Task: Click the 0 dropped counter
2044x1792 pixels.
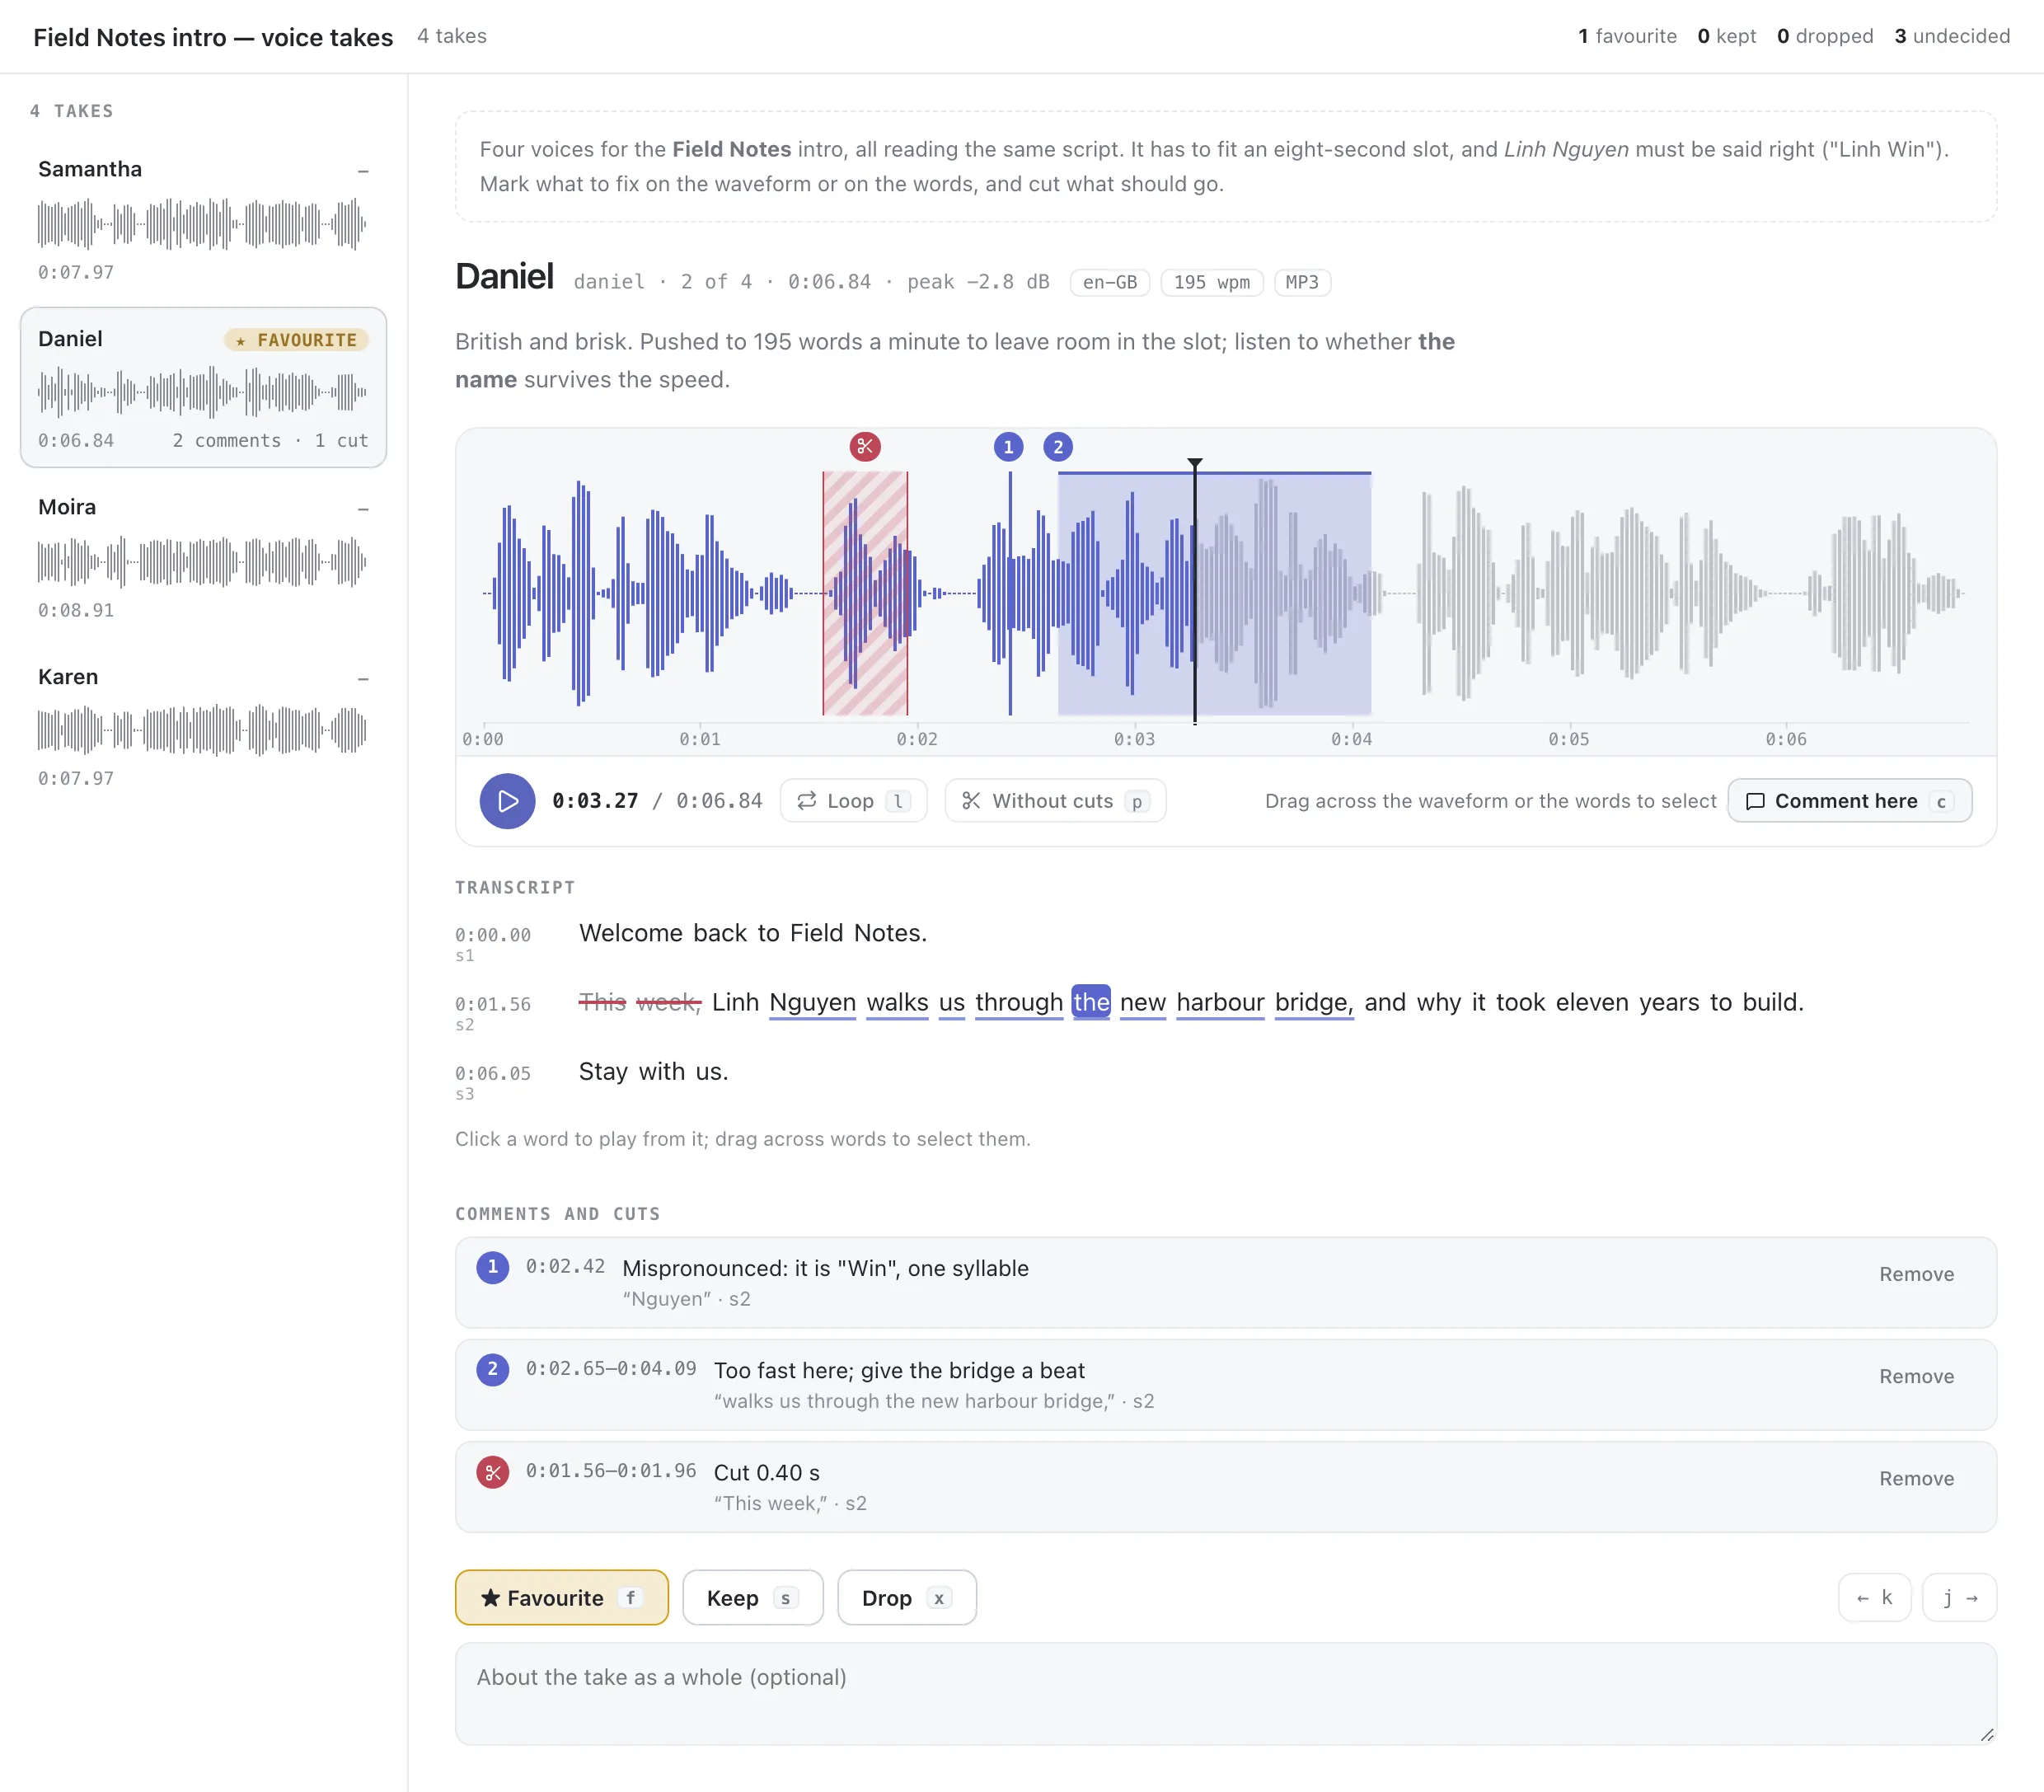Action: coord(1824,36)
